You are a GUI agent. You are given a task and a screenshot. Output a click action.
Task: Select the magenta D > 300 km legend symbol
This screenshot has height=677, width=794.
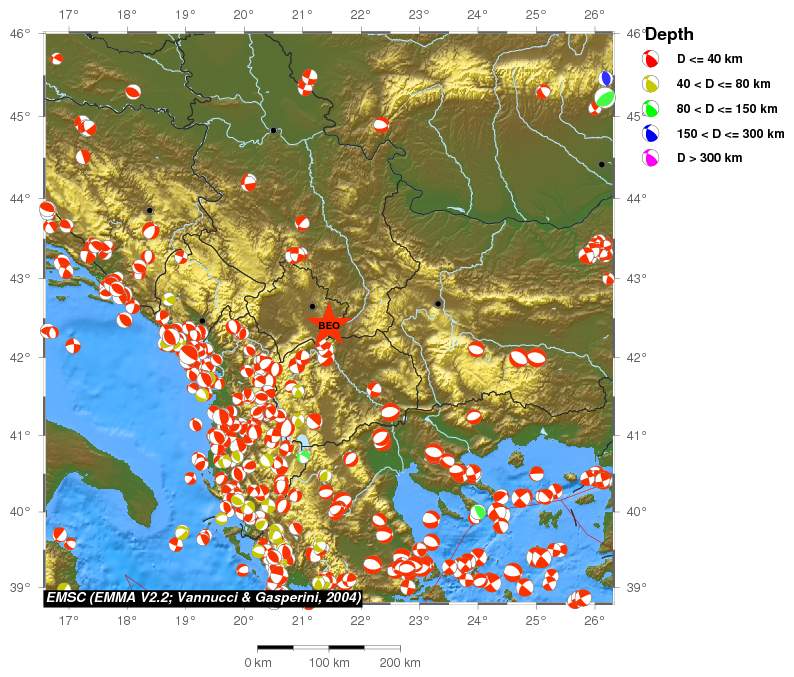[650, 158]
